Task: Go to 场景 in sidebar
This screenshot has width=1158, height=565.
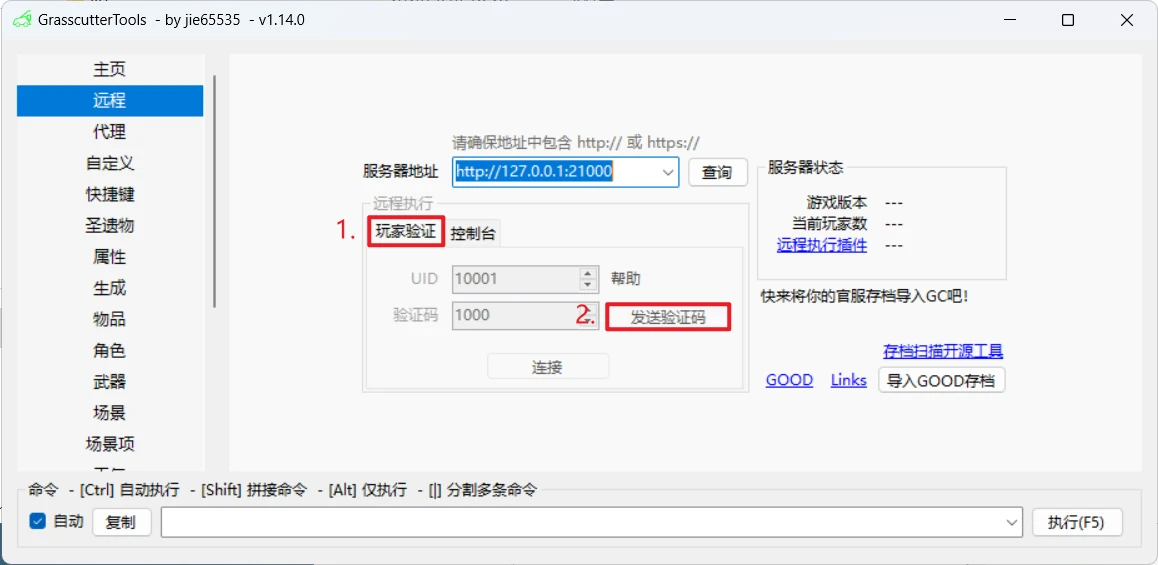Action: pos(109,413)
